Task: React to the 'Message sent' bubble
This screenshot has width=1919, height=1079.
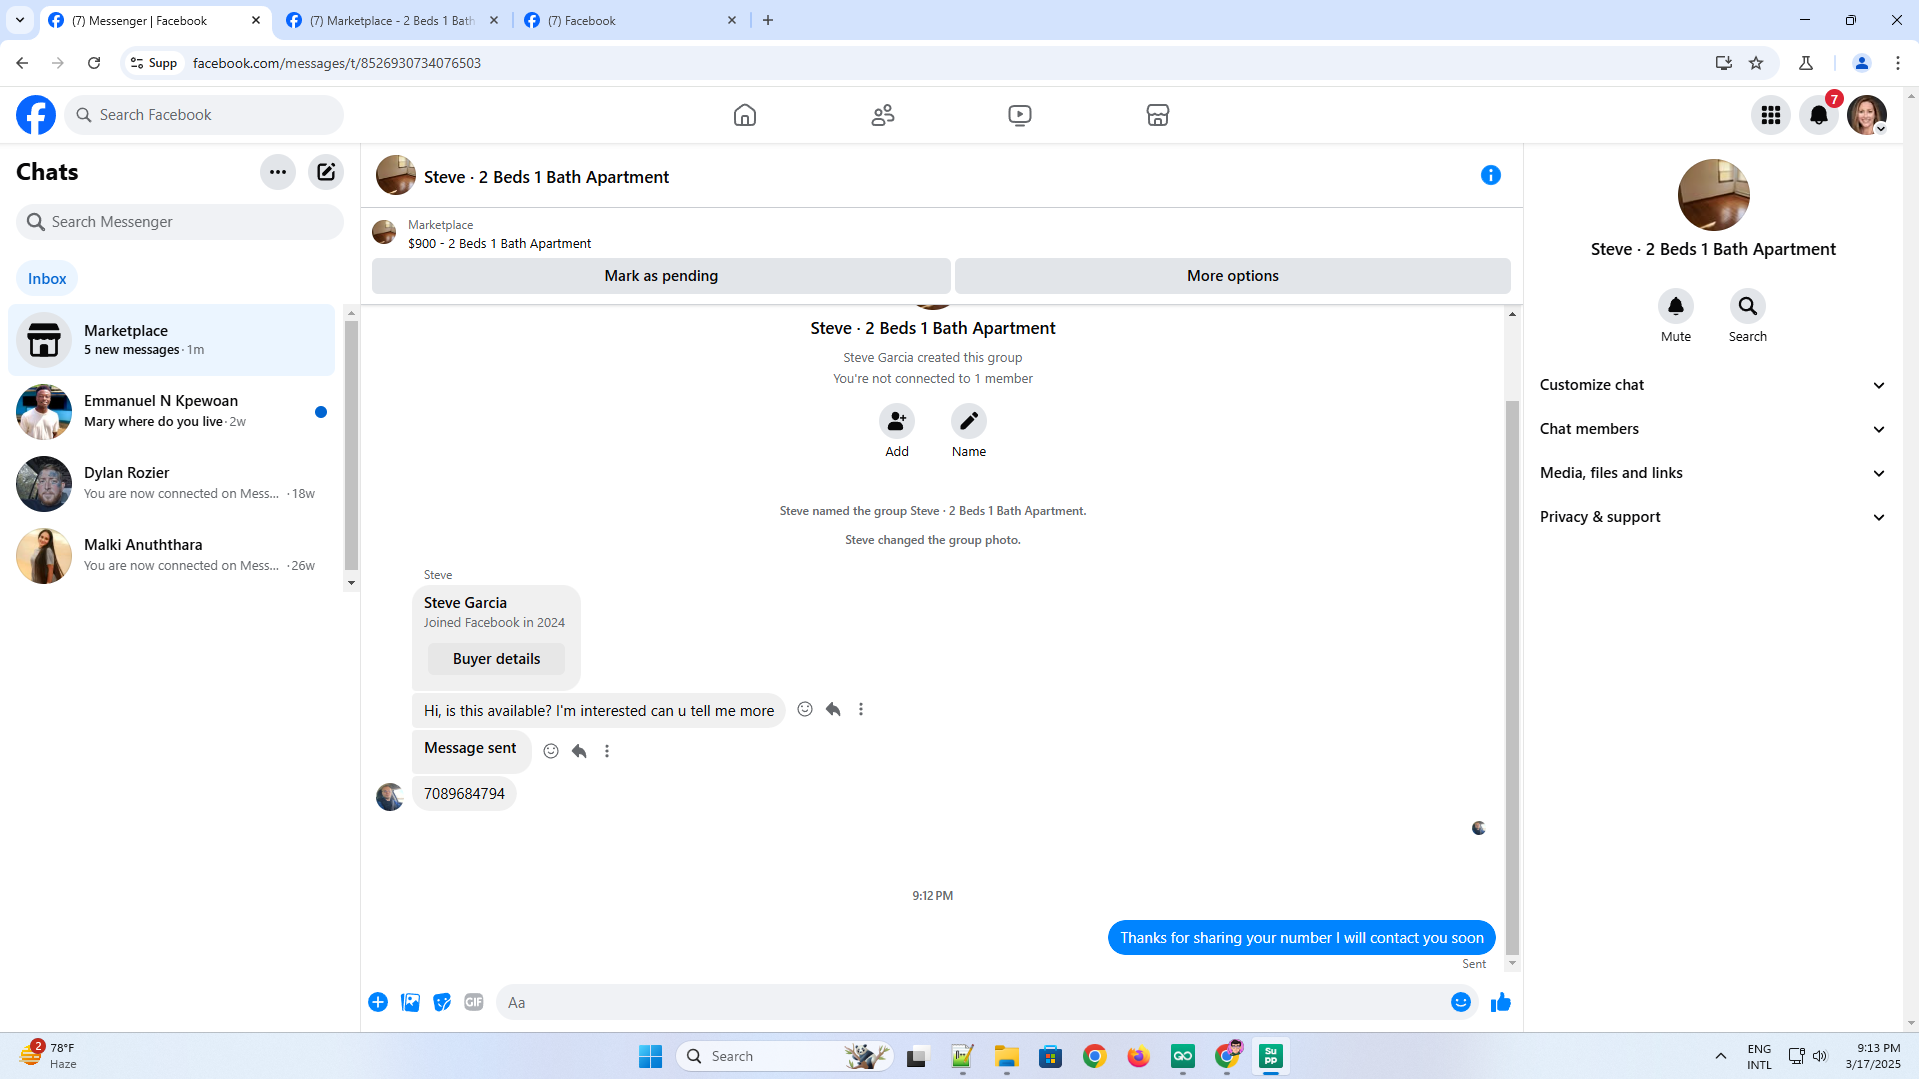Action: pos(551,751)
